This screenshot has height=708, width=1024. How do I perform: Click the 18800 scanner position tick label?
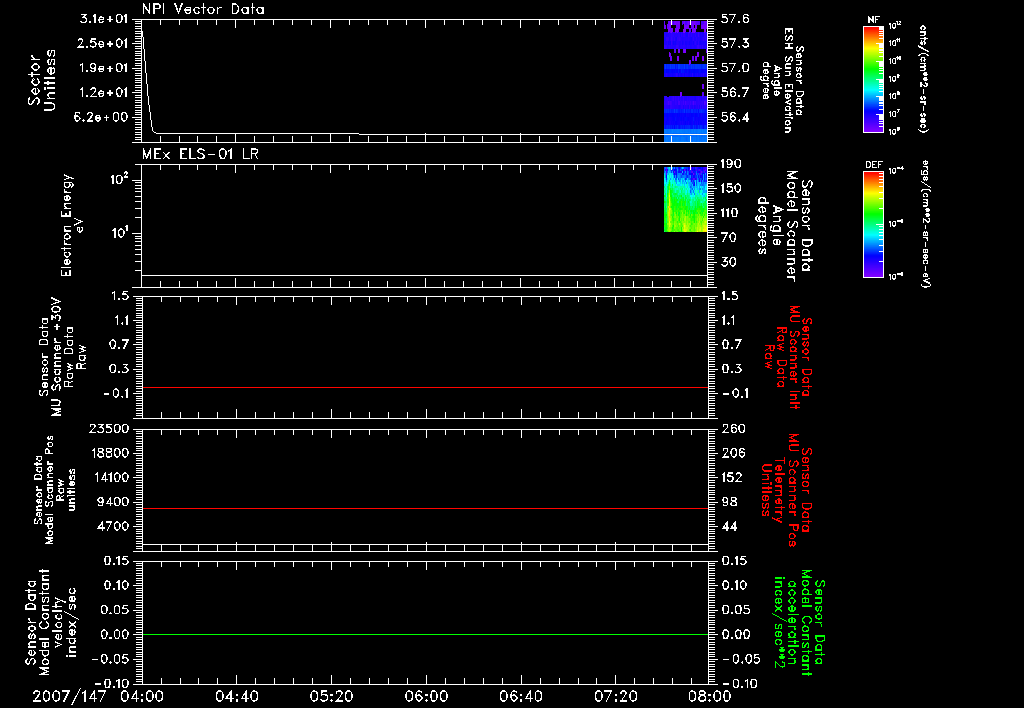[108, 453]
